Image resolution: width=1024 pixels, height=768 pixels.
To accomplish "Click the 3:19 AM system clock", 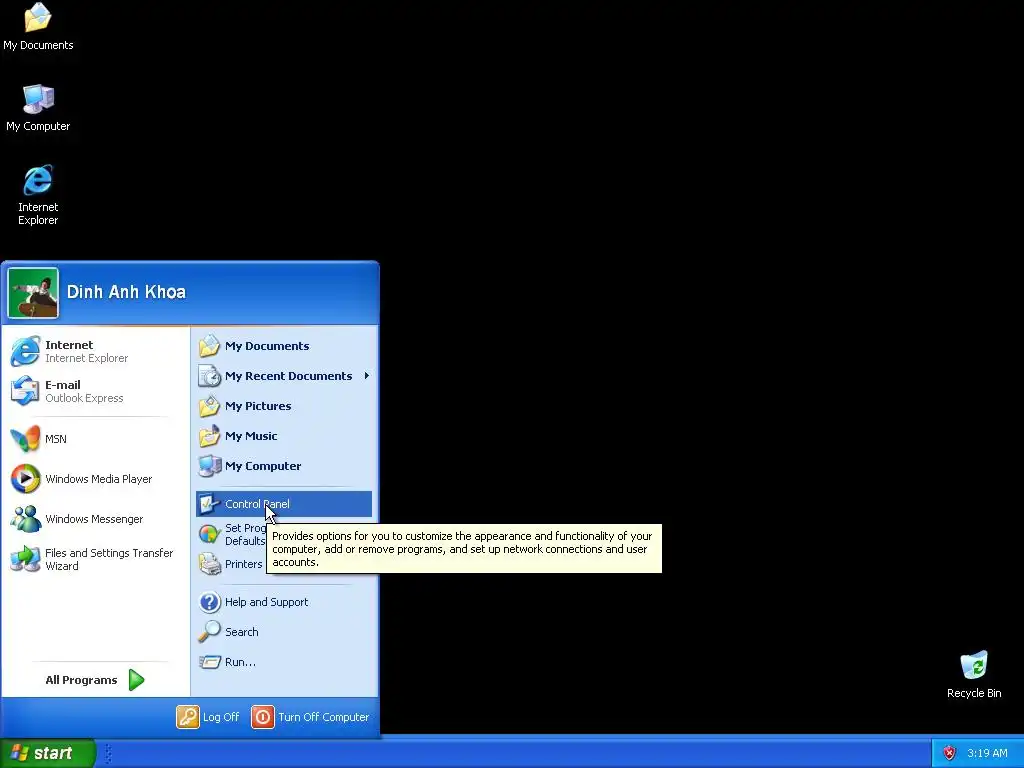I will tap(987, 753).
